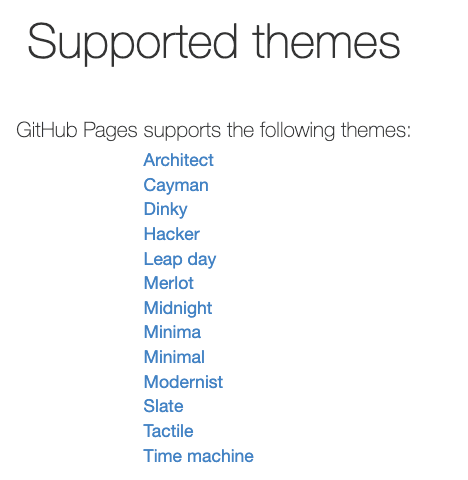Viewport: 468px width, 480px height.
Task: Click the Modernist theme link
Action: pyautogui.click(x=183, y=382)
